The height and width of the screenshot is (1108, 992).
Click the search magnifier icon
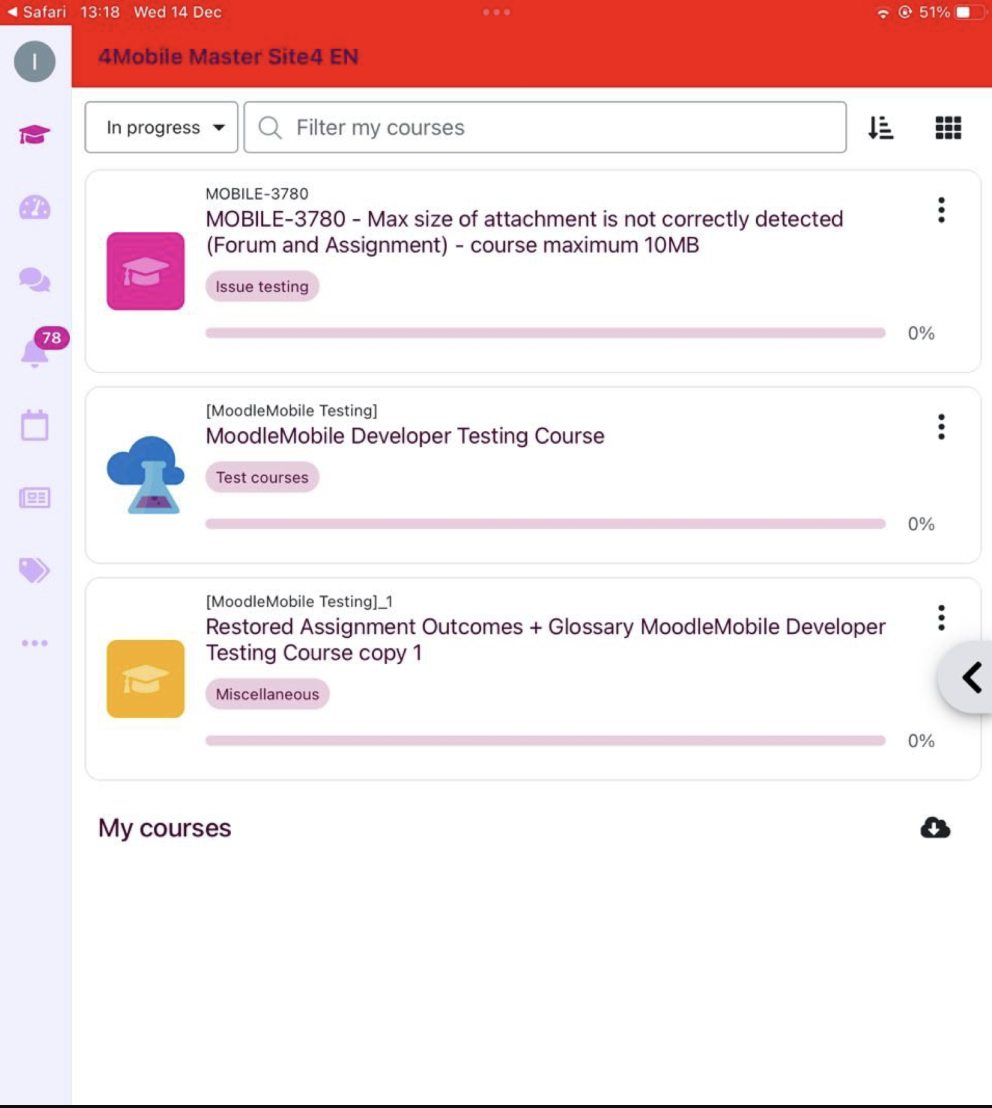tap(270, 128)
